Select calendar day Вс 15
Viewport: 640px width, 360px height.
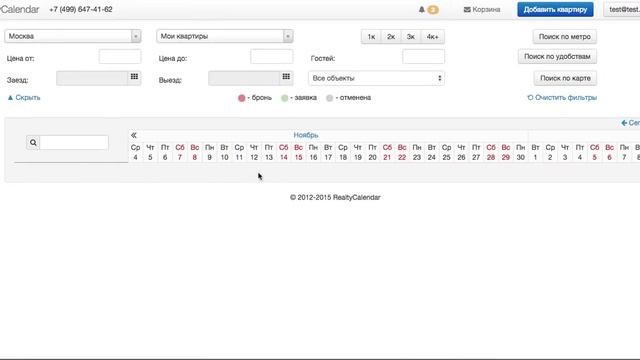(x=298, y=152)
